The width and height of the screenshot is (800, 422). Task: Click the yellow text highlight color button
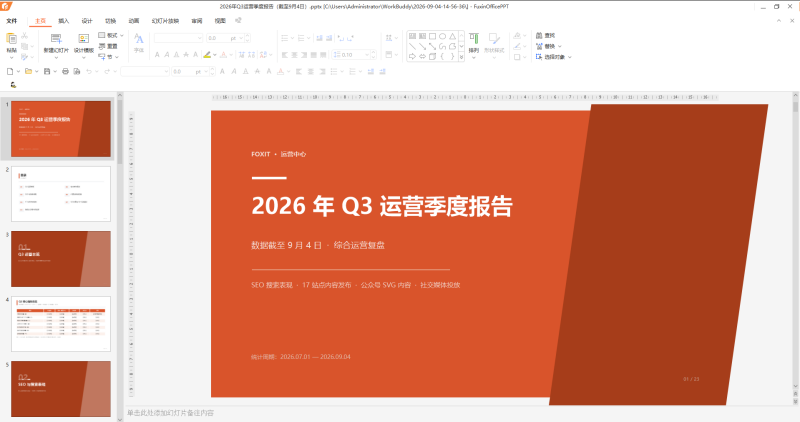(x=207, y=55)
